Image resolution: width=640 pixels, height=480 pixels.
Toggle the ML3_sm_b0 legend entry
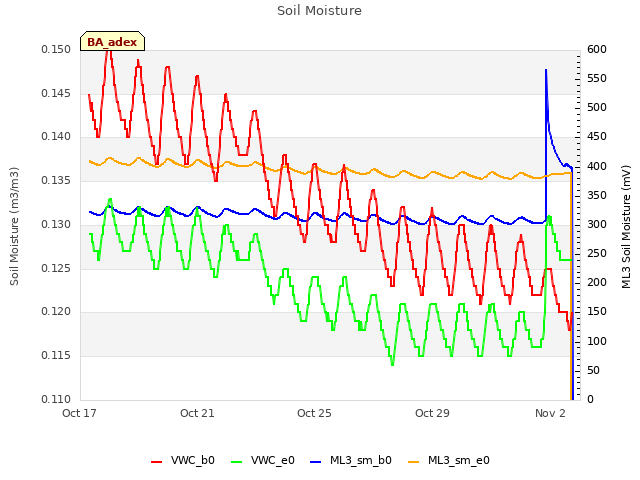click(x=351, y=460)
